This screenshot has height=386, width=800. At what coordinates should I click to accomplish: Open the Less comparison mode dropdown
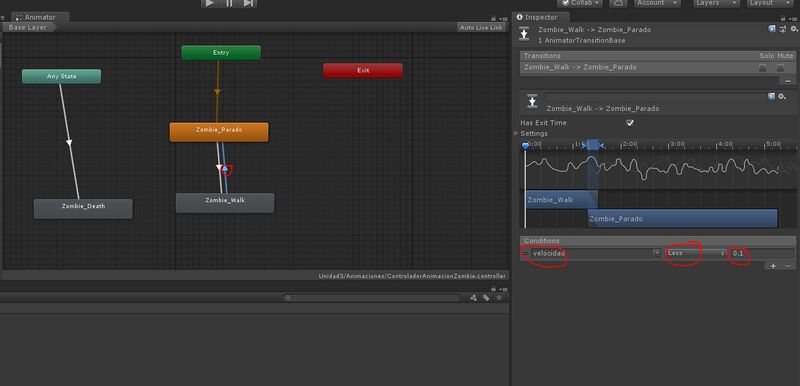click(x=696, y=253)
